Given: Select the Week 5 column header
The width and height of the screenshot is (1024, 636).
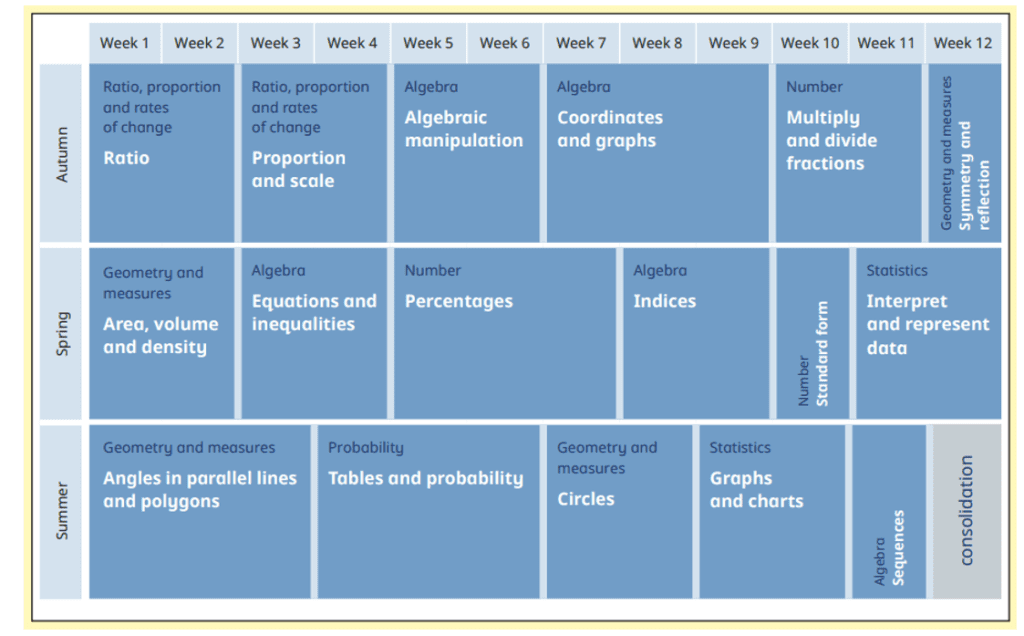Looking at the screenshot, I should (x=428, y=43).
